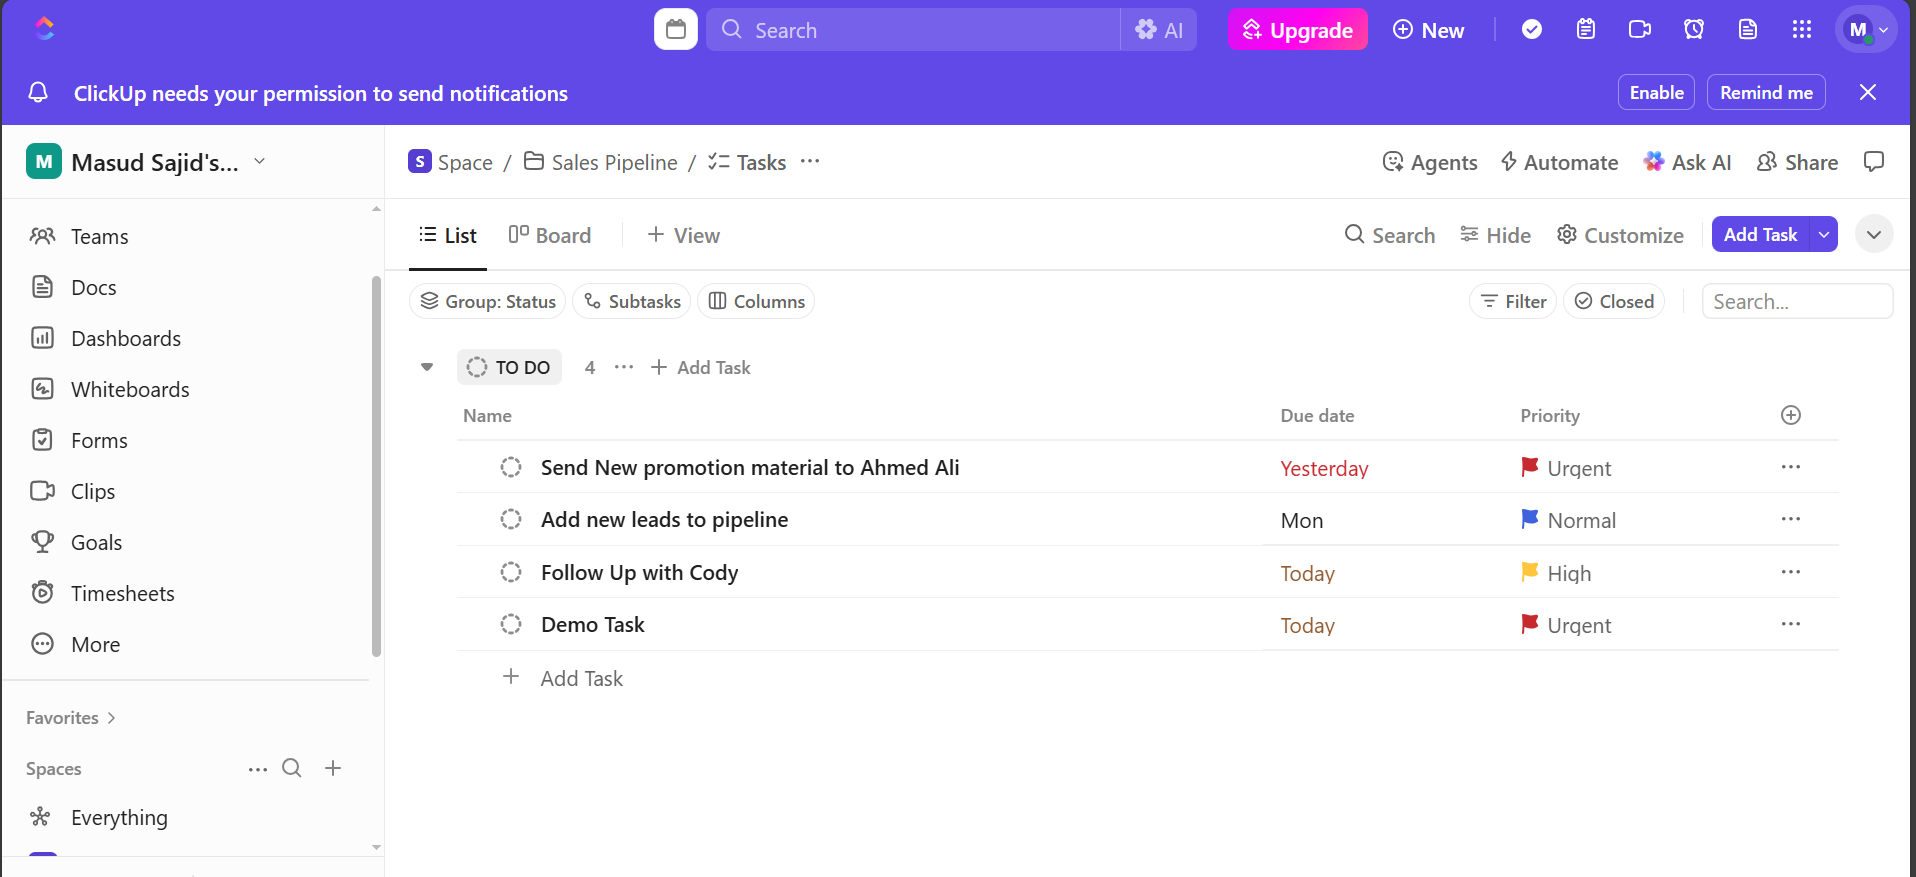Toggle status circle for Add new leads task
This screenshot has width=1916, height=877.
point(511,519)
